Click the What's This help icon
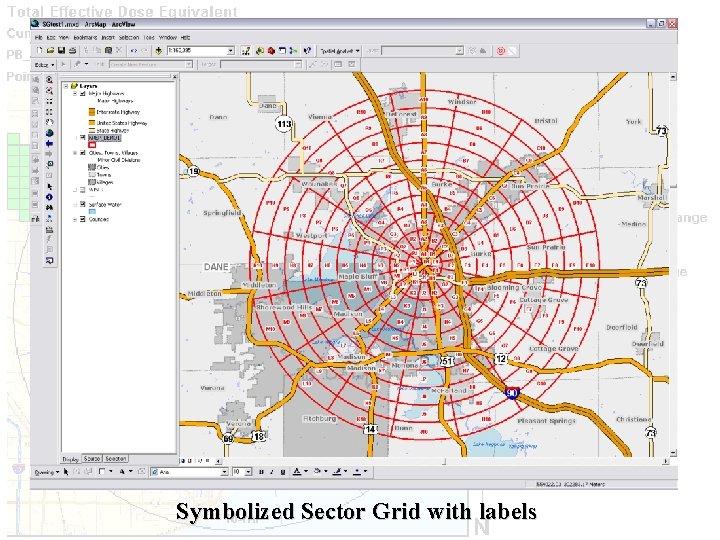Viewport: 720px width, 540px height. click(x=307, y=51)
